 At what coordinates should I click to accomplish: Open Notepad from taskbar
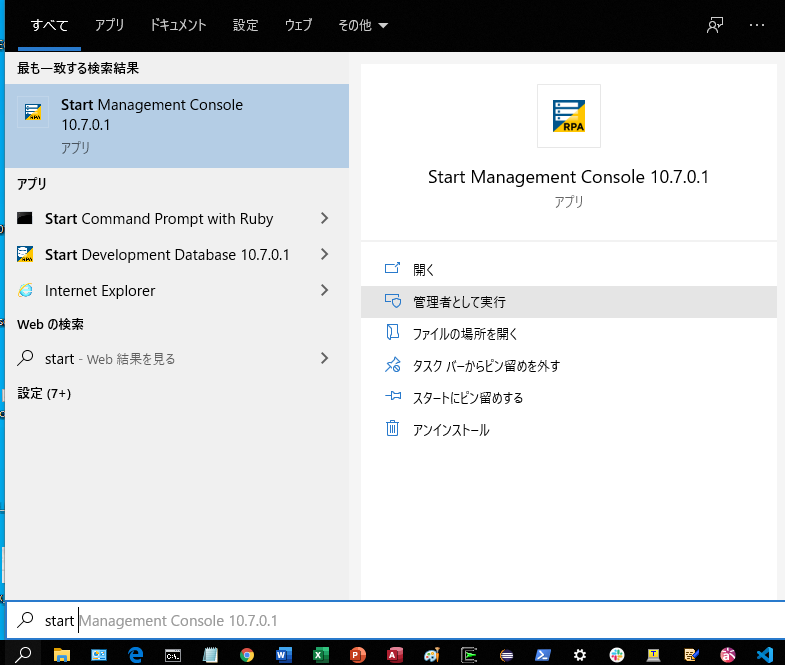tap(210, 654)
